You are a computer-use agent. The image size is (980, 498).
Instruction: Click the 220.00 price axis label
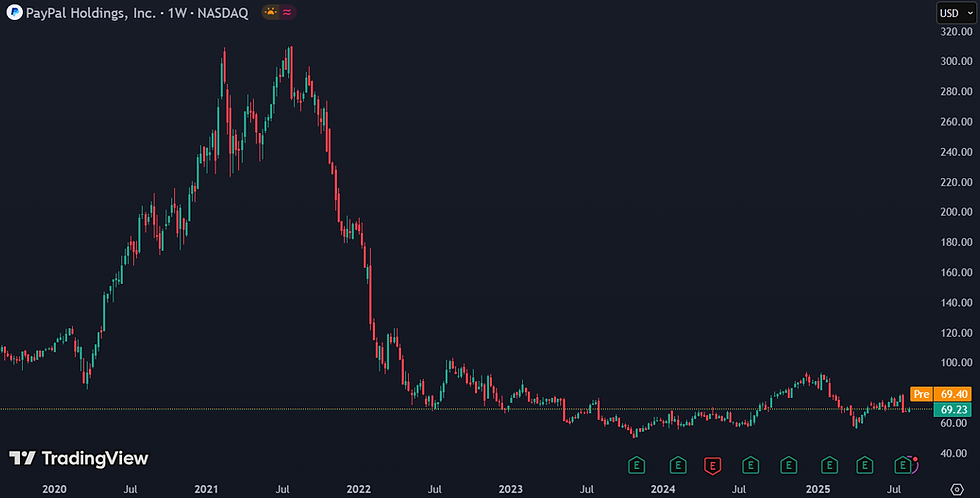[956, 182]
